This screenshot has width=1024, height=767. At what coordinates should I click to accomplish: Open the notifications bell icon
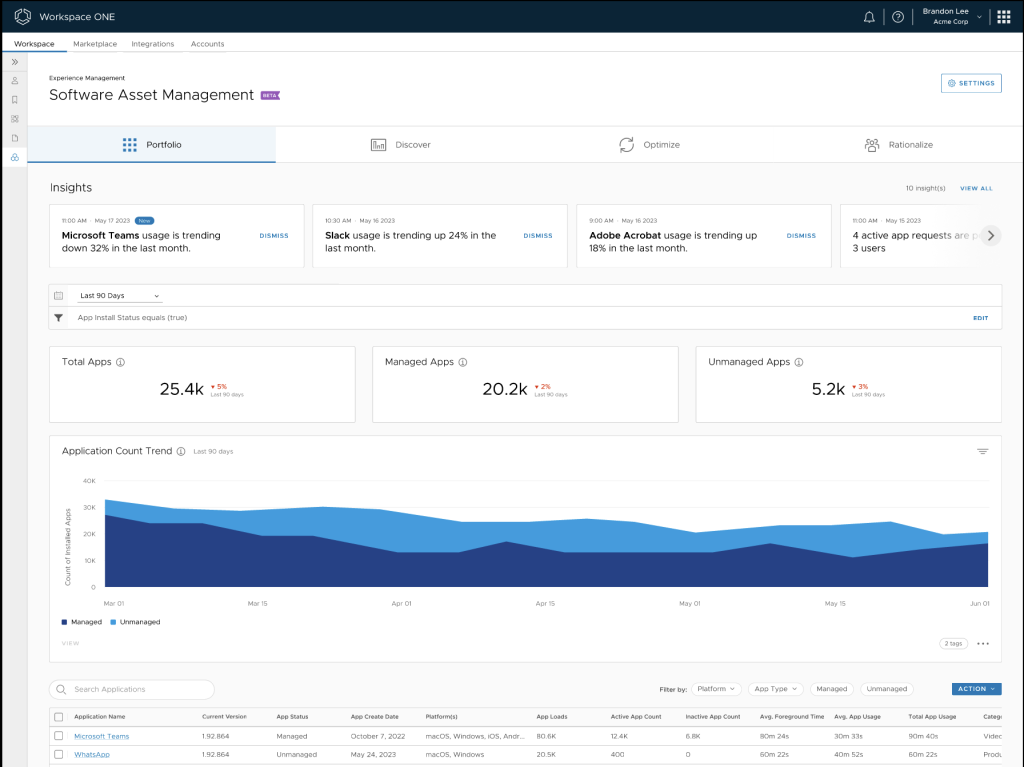click(x=869, y=17)
